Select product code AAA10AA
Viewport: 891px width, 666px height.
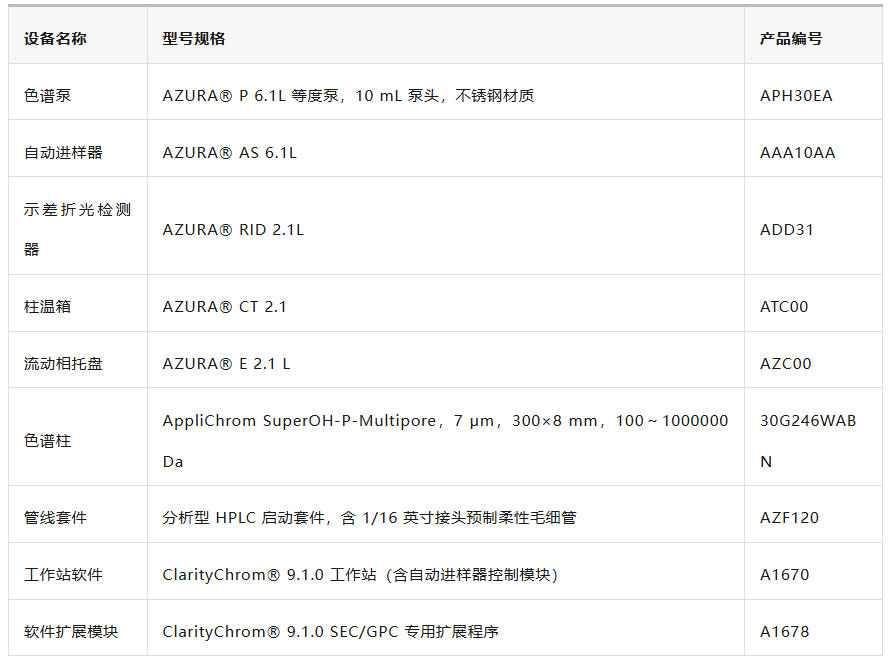click(813, 149)
